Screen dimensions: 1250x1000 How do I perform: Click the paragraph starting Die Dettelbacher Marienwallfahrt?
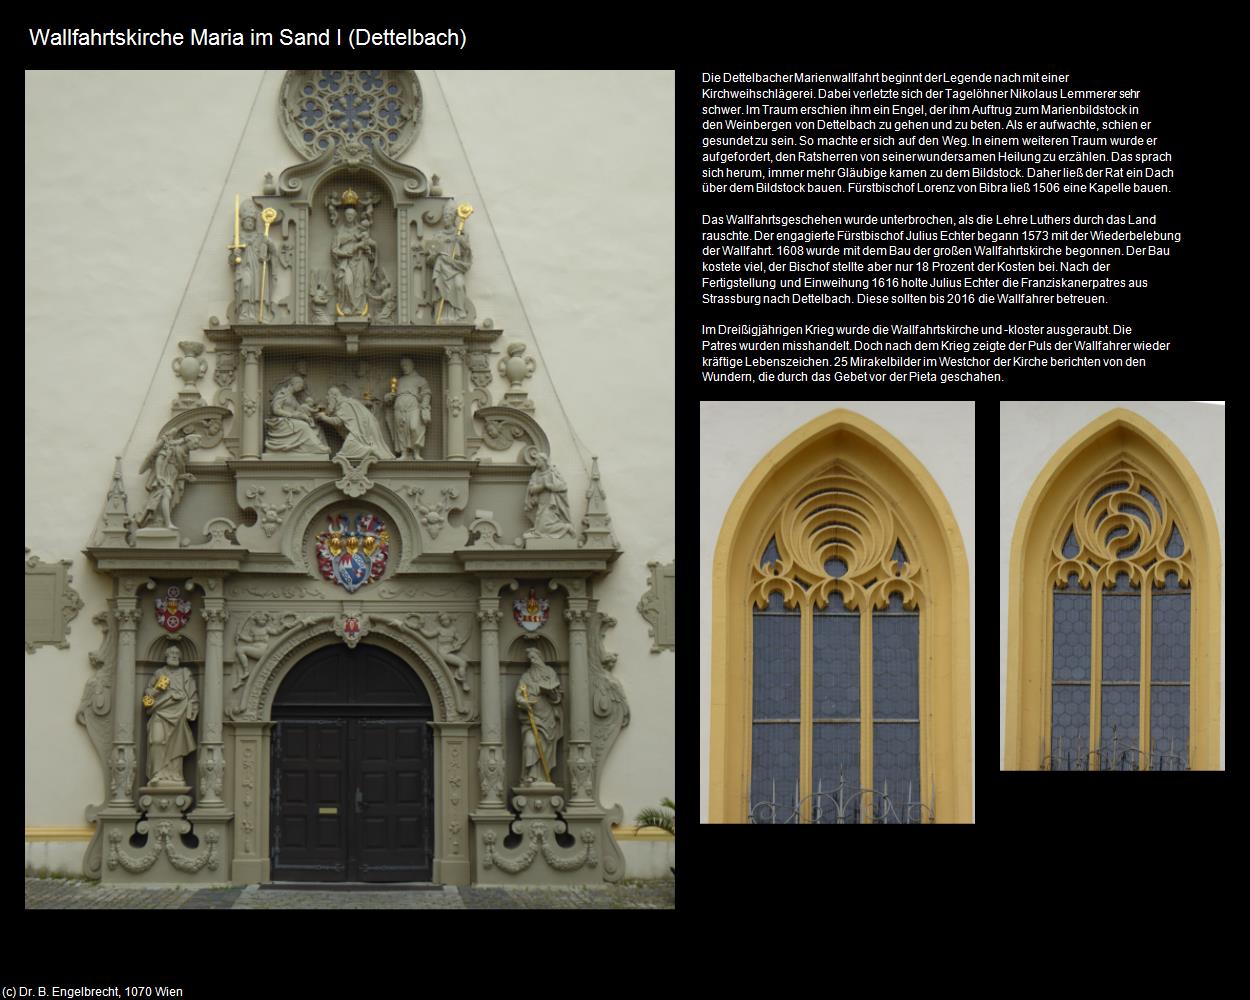tap(938, 133)
